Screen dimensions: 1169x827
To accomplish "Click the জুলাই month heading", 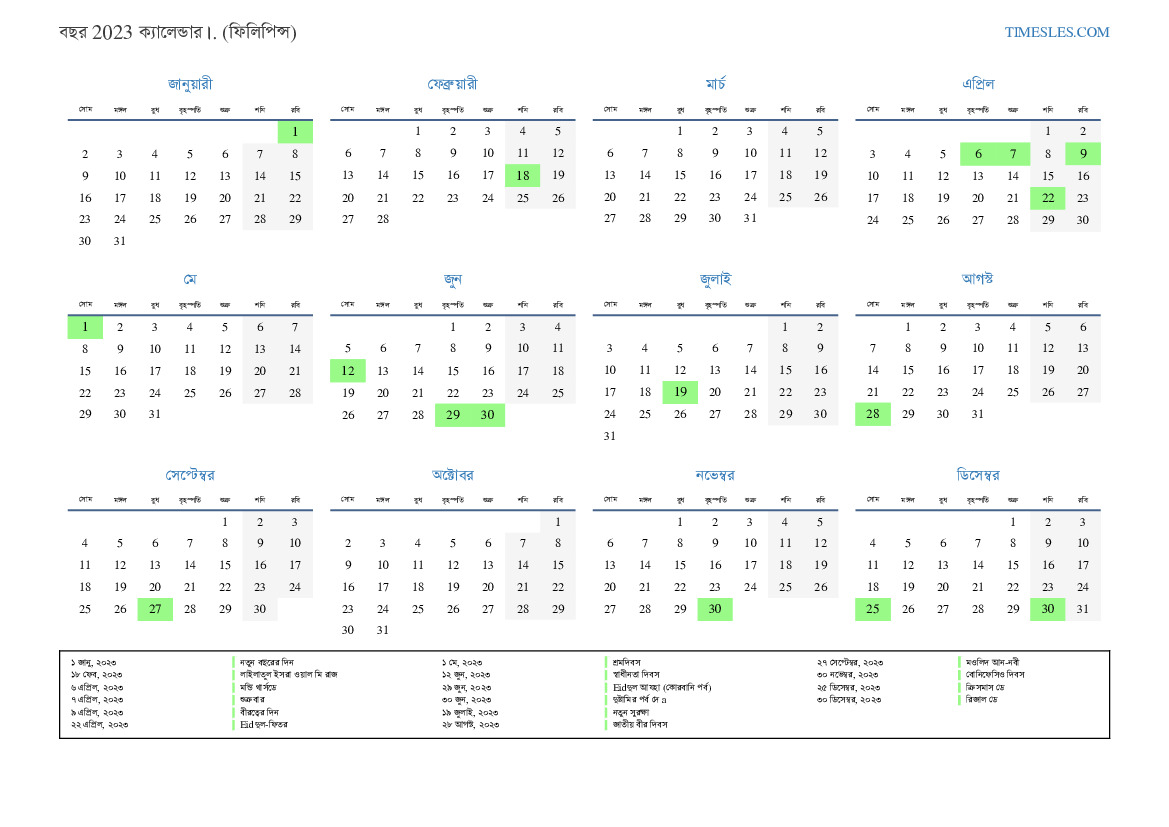I will 715,279.
